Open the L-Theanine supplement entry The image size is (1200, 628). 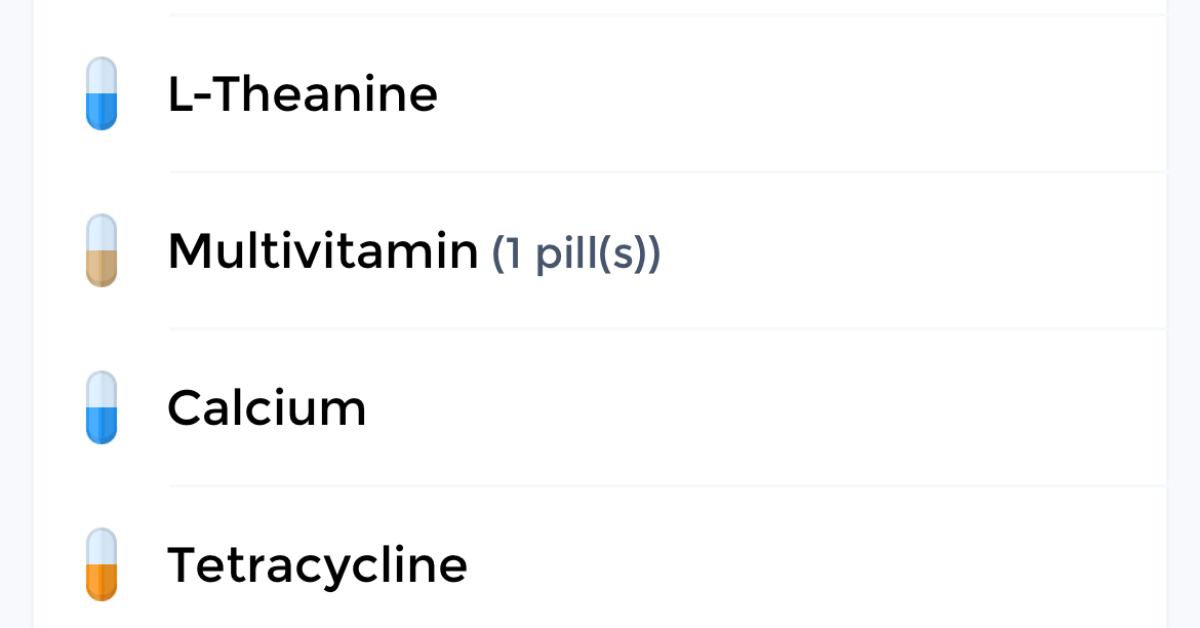click(302, 95)
